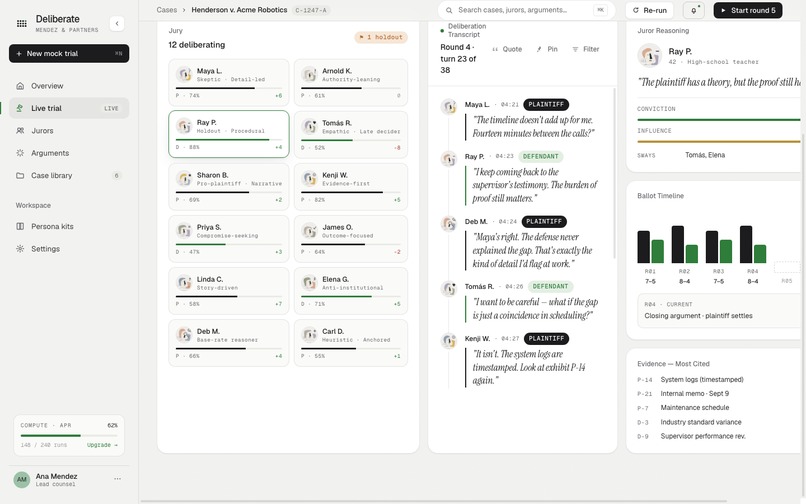Select R03 ballot bars in timeline
The image size is (806, 504).
coord(719,247)
